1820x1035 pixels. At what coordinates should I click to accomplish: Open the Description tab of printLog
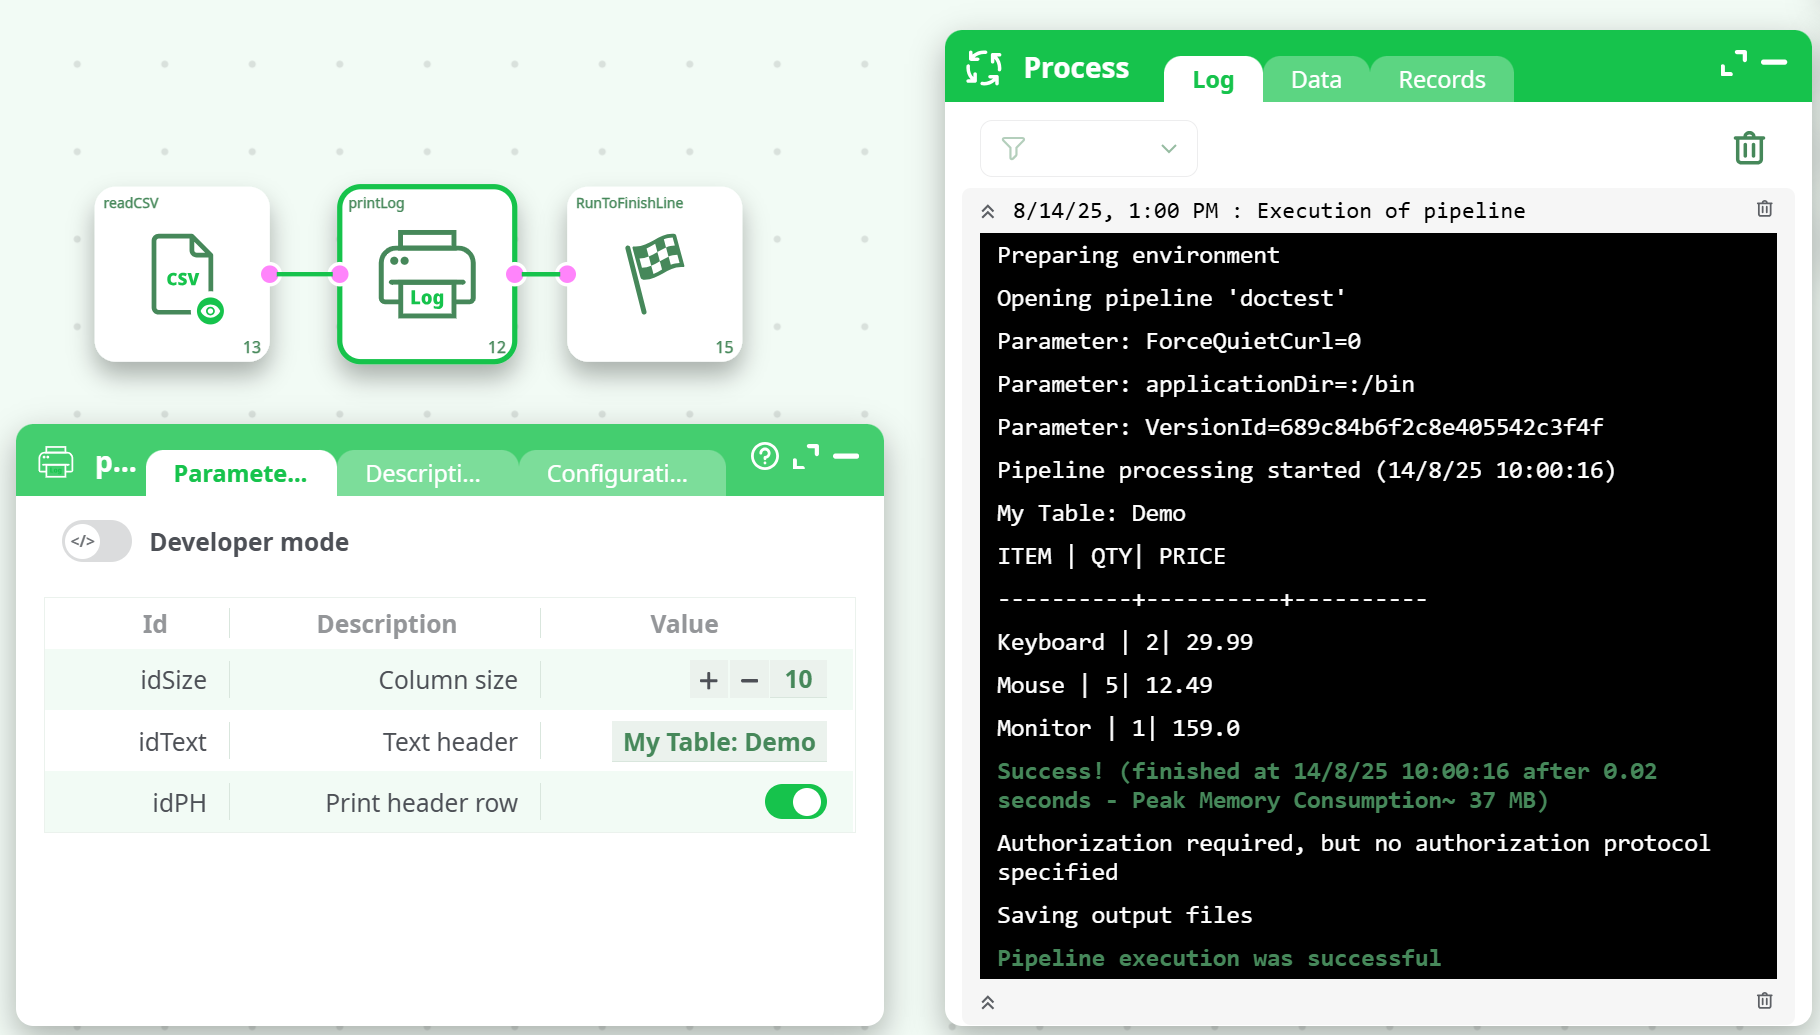pos(423,474)
